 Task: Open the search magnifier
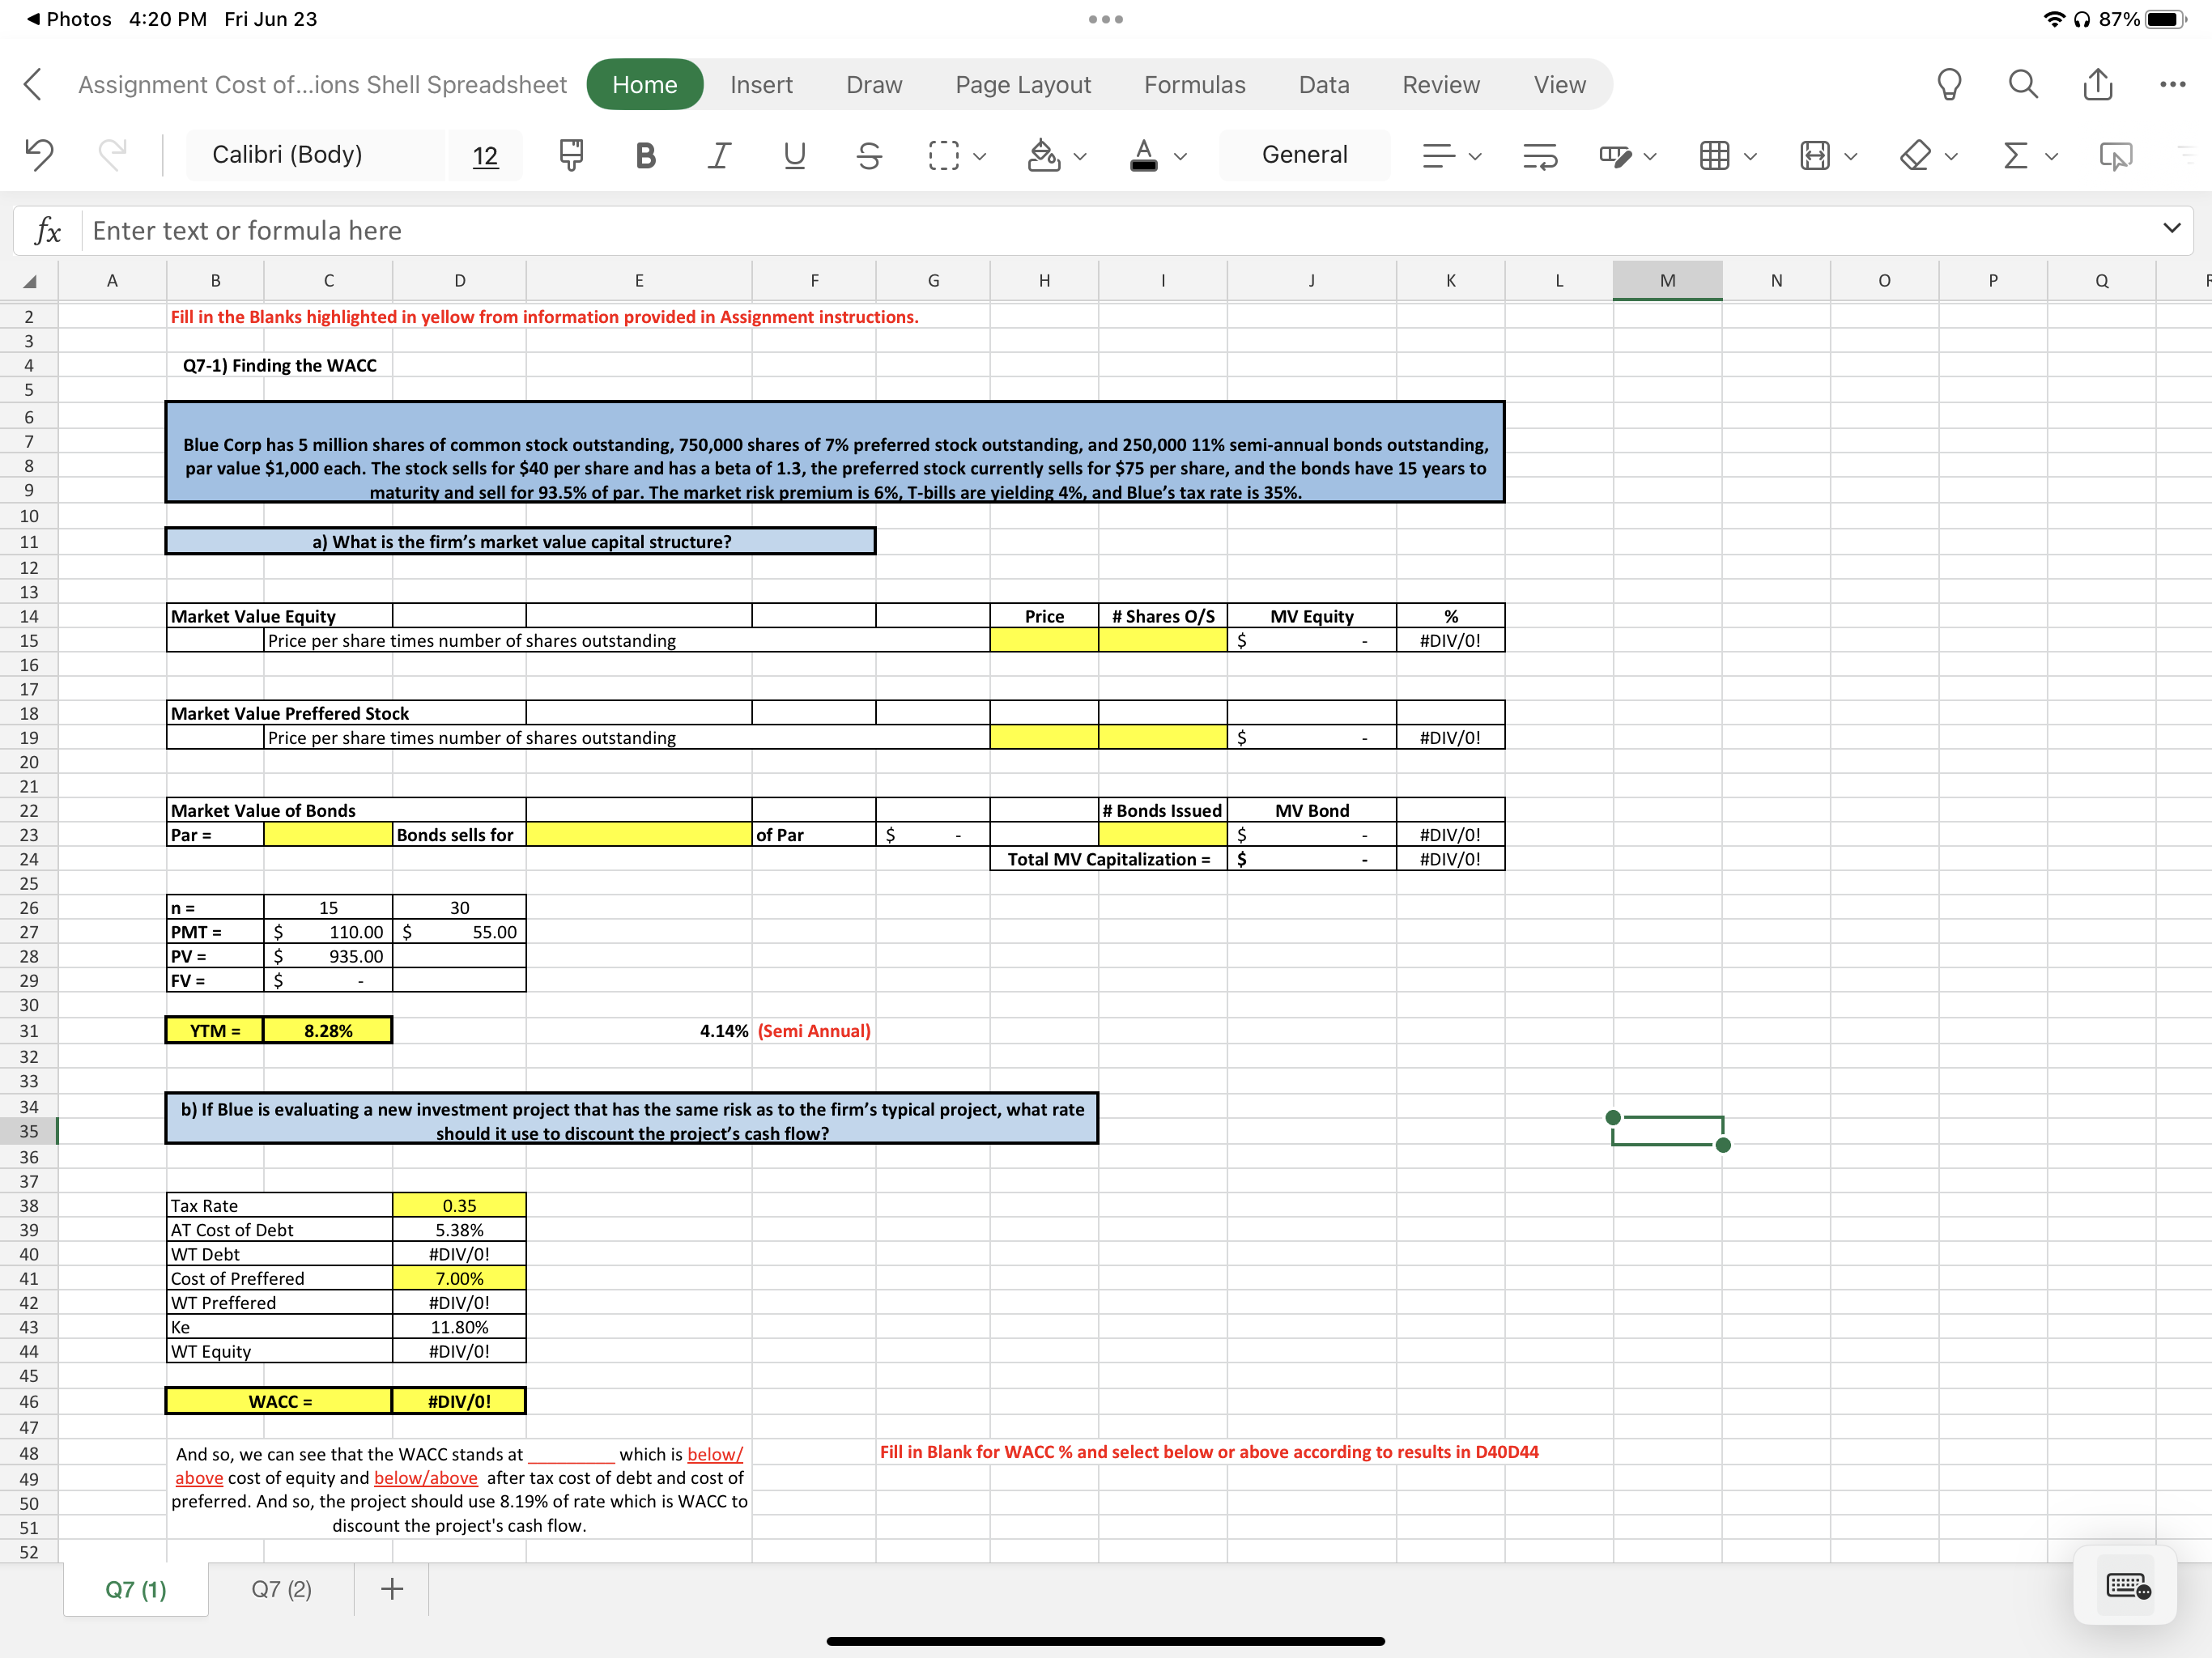tap(2023, 84)
